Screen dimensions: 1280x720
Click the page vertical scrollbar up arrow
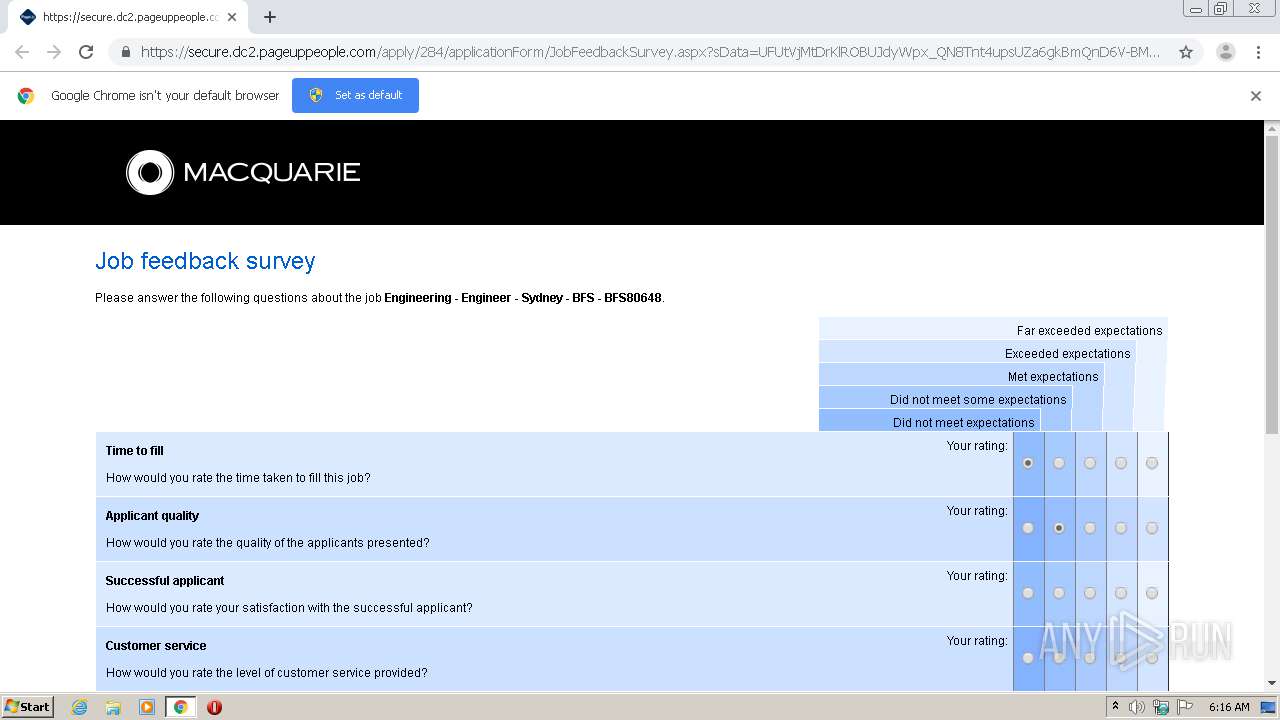pyautogui.click(x=1272, y=128)
